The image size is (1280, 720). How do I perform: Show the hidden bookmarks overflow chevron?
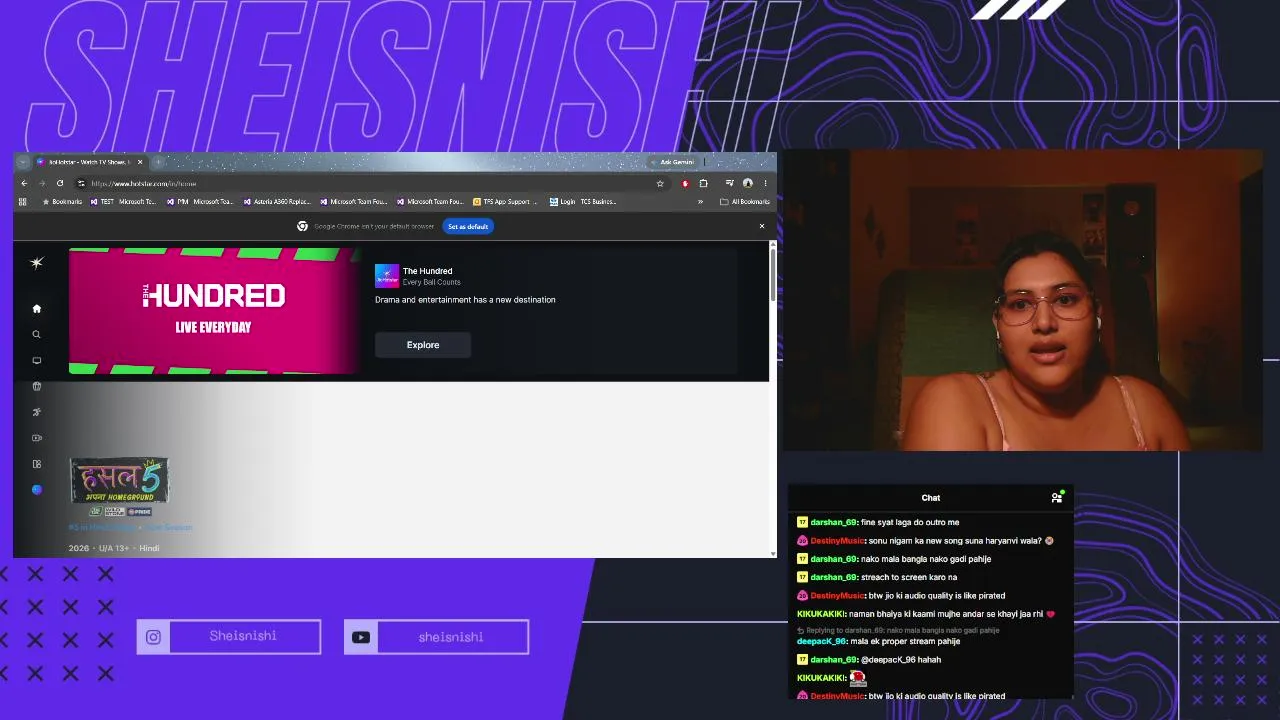(700, 202)
